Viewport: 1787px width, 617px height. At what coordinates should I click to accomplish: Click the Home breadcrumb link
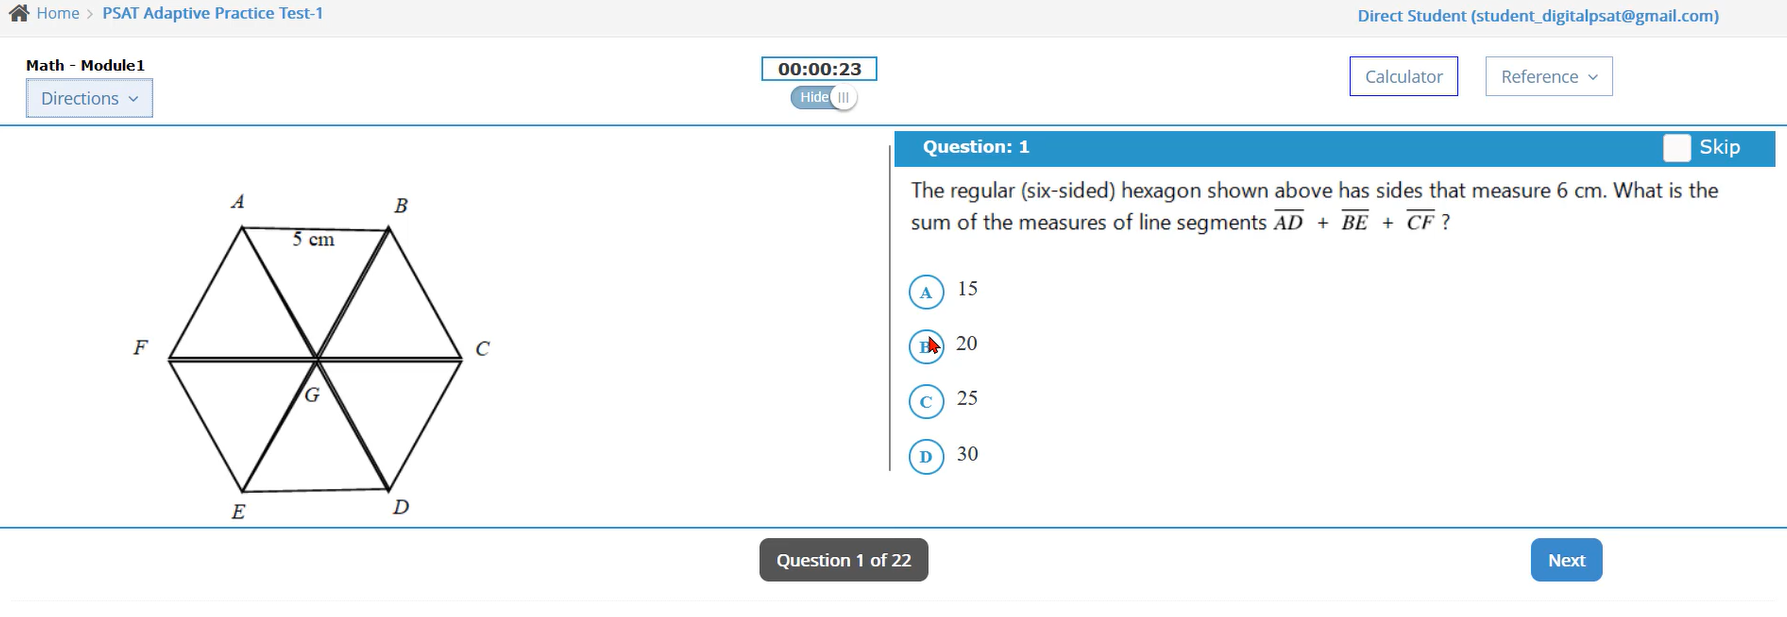pos(57,13)
